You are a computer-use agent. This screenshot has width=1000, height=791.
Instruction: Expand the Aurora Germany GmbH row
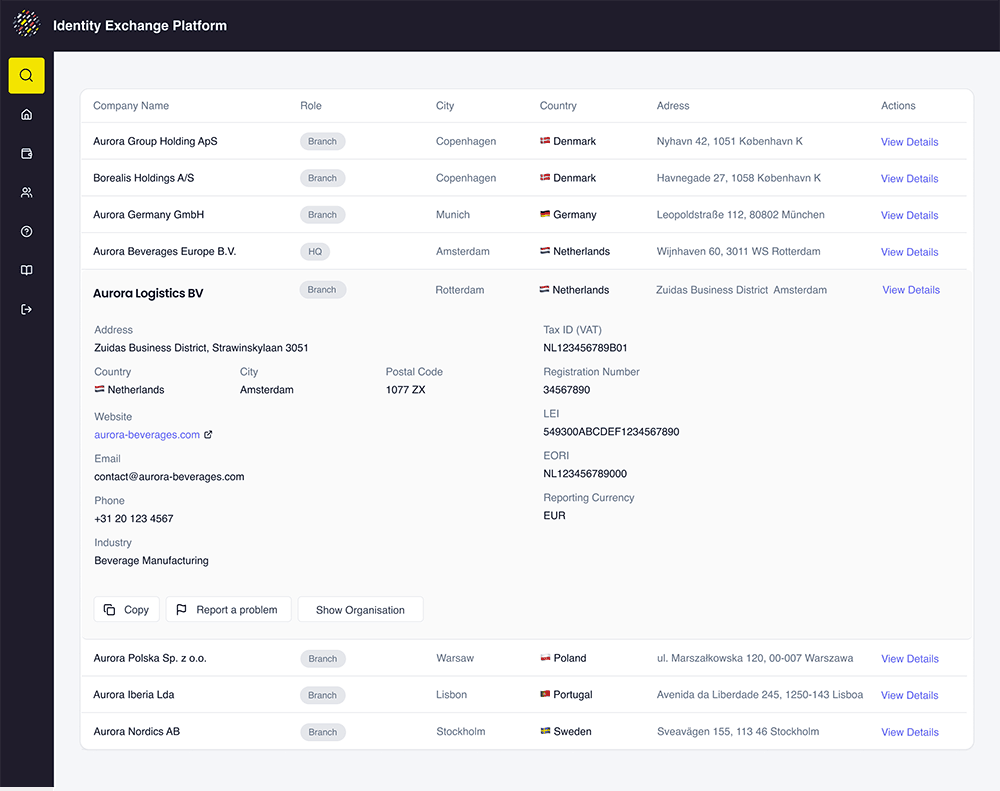point(147,214)
